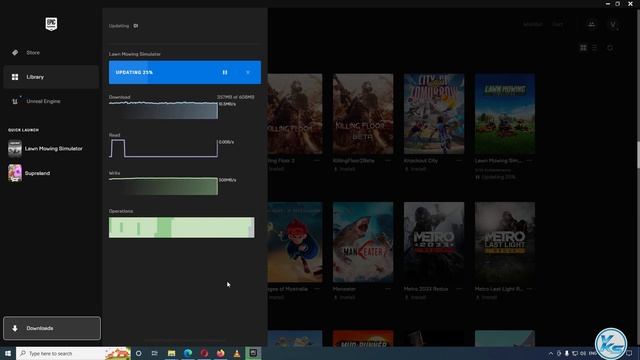The width and height of the screenshot is (640, 360).
Task: Launch Lawn Mowing Simulator from Quick Launch
Action: (x=51, y=149)
